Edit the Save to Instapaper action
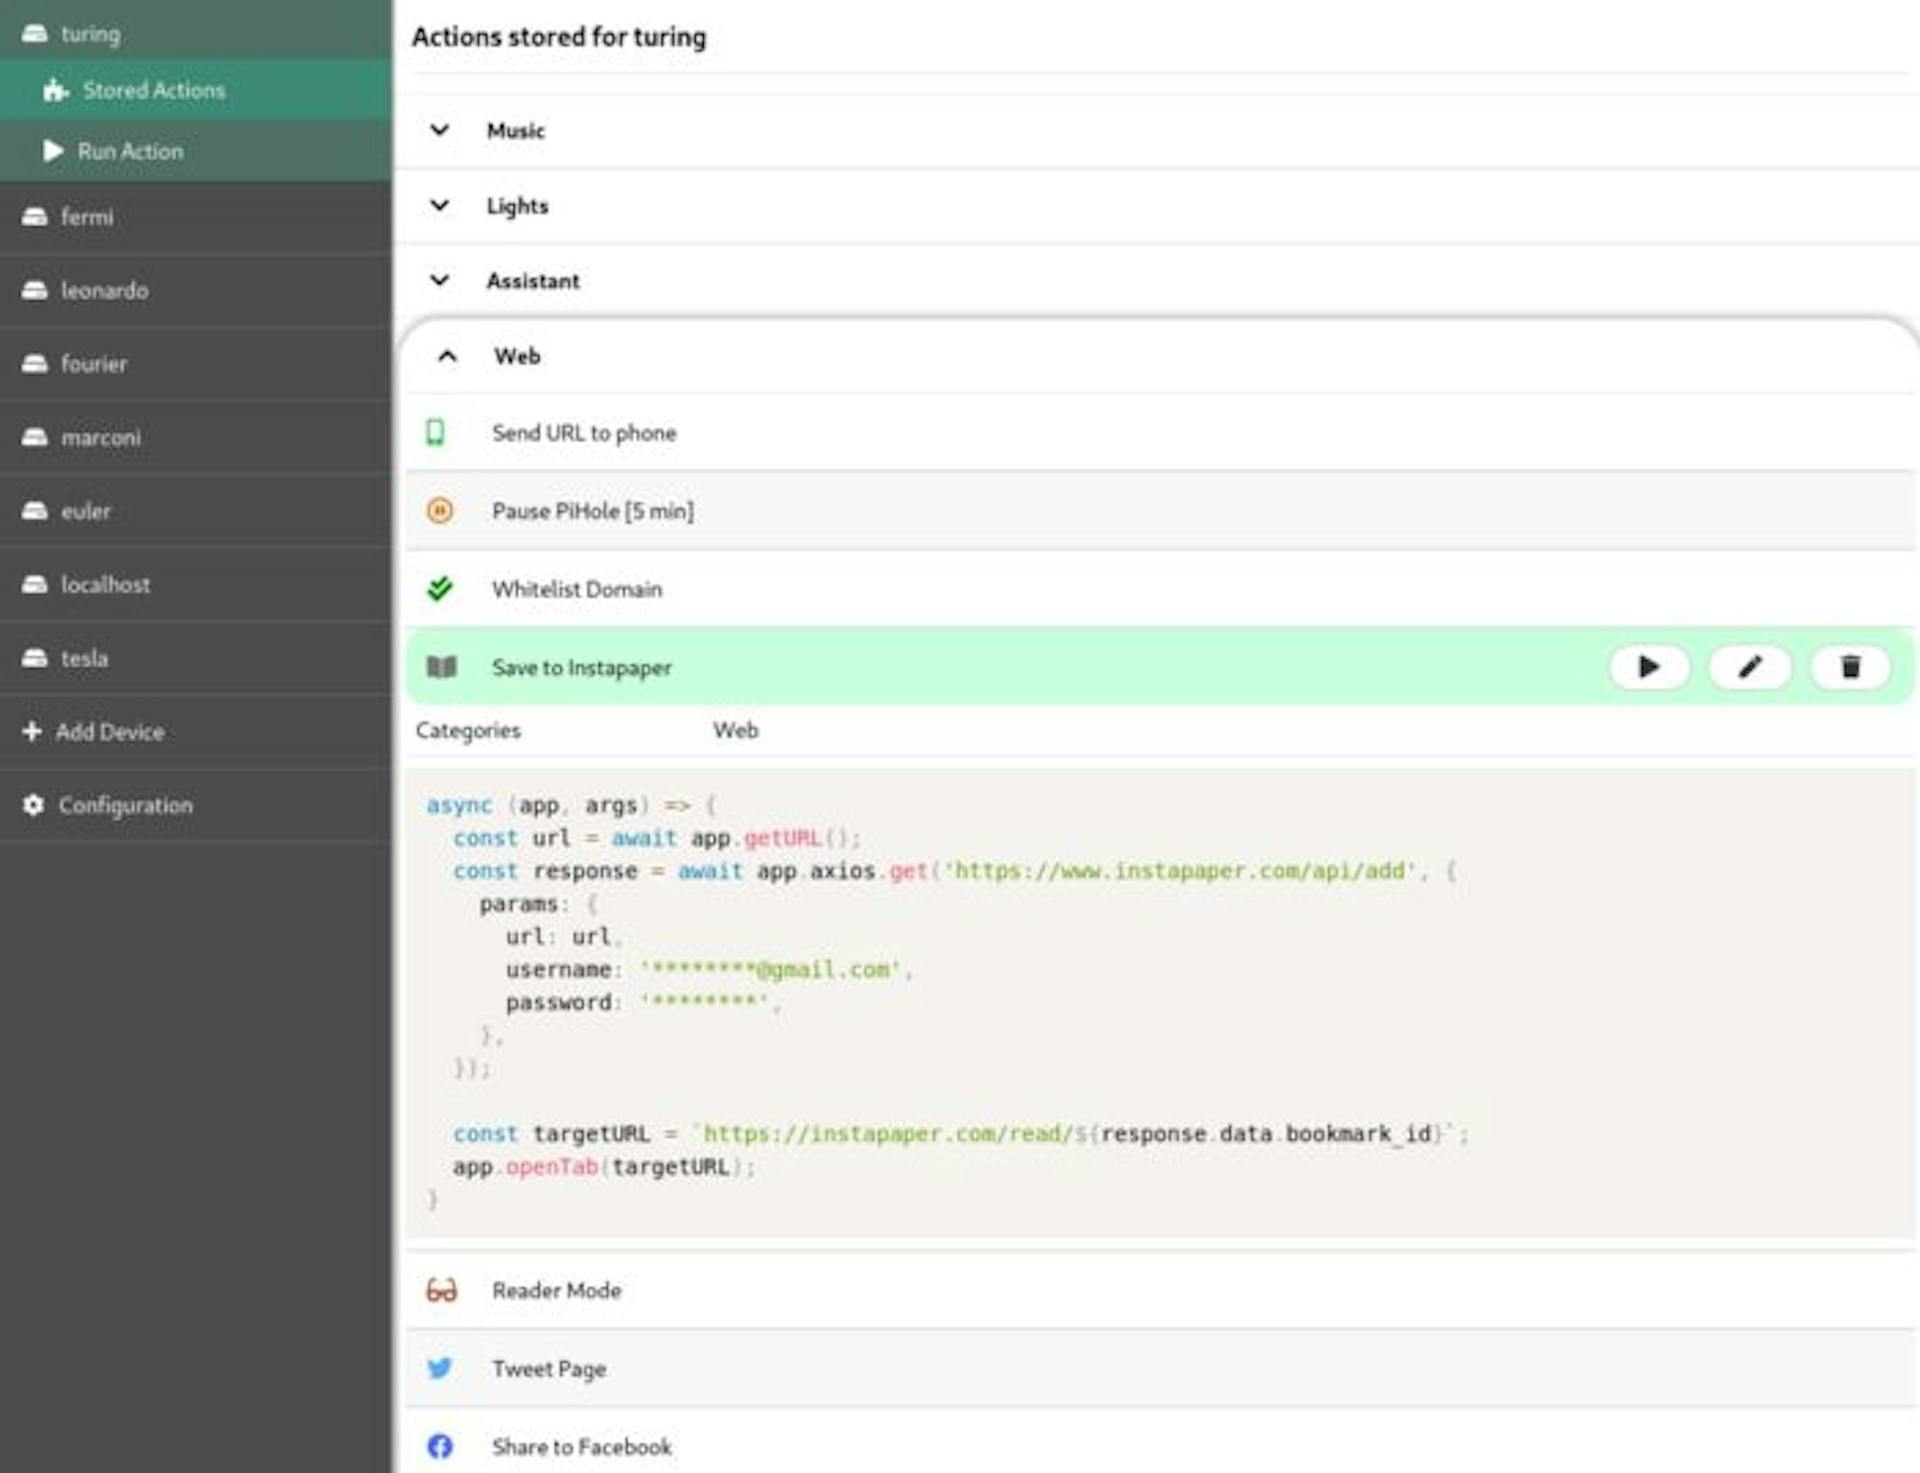This screenshot has height=1473, width=1920. (1749, 667)
